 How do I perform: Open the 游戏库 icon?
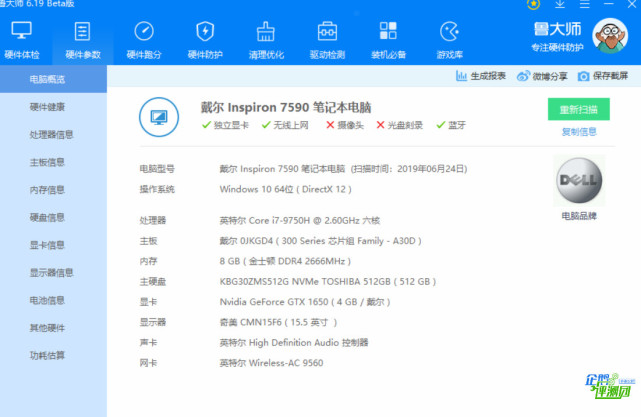point(449,31)
